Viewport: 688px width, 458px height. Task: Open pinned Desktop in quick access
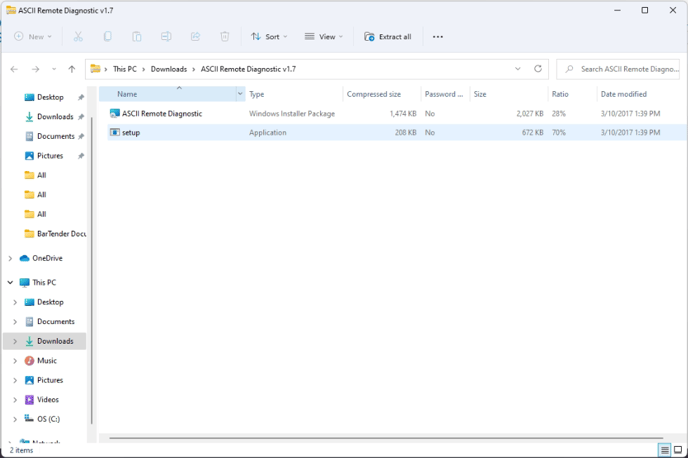(x=50, y=97)
